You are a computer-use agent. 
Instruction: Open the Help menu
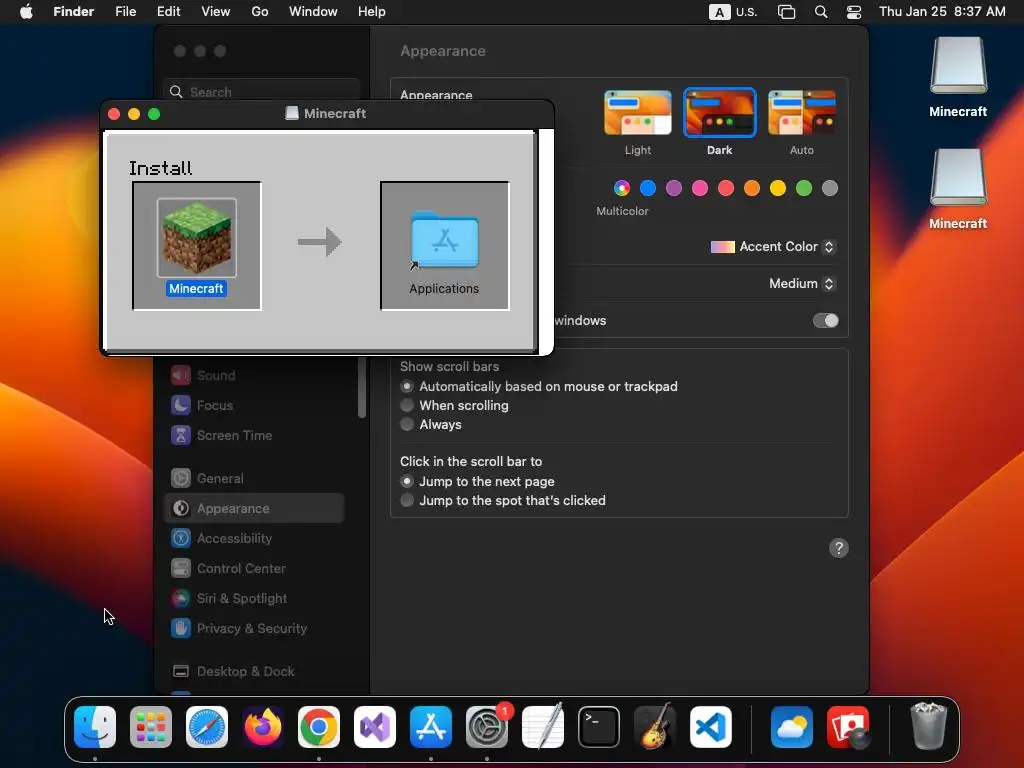(x=372, y=12)
